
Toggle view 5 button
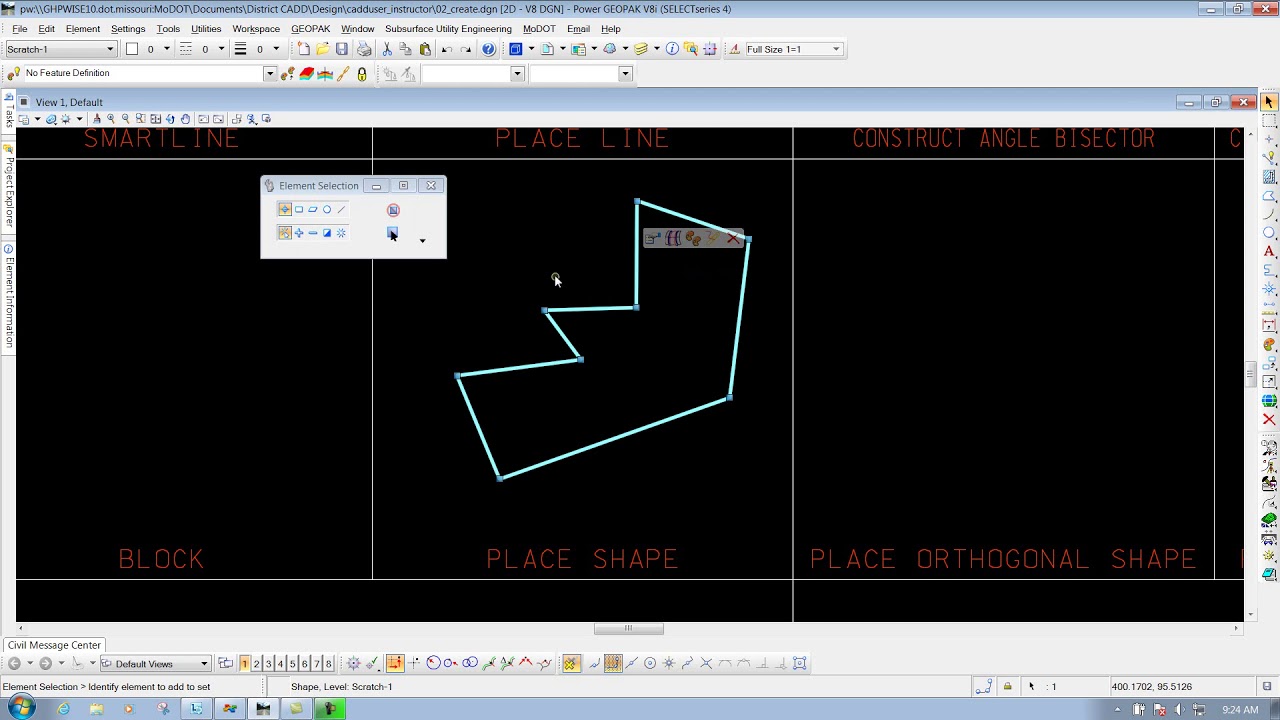pyautogui.click(x=292, y=664)
